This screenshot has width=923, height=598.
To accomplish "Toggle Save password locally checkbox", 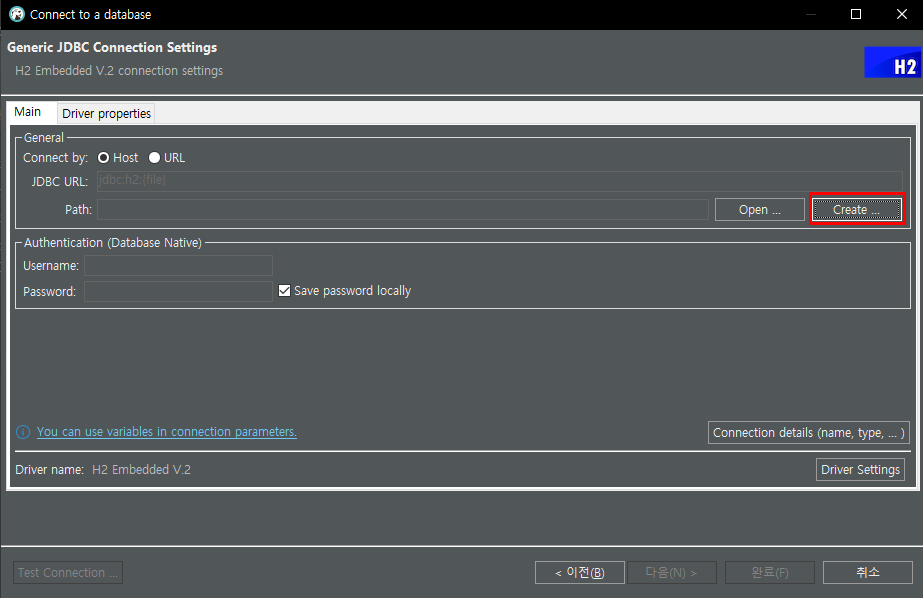I will (284, 291).
